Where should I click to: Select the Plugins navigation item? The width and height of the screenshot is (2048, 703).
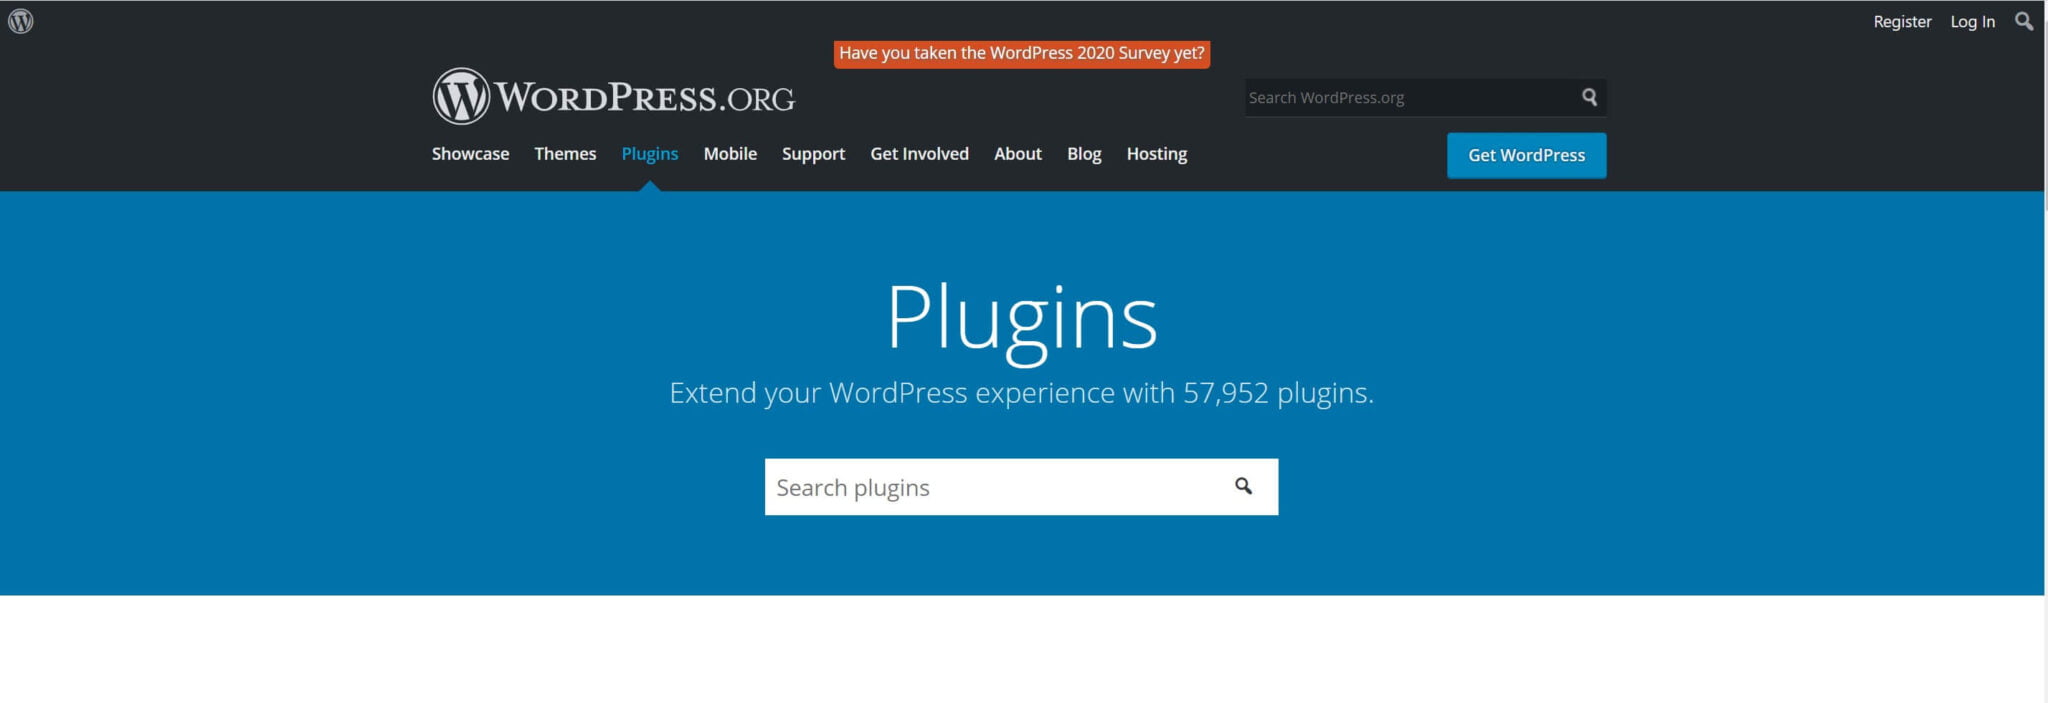[650, 154]
